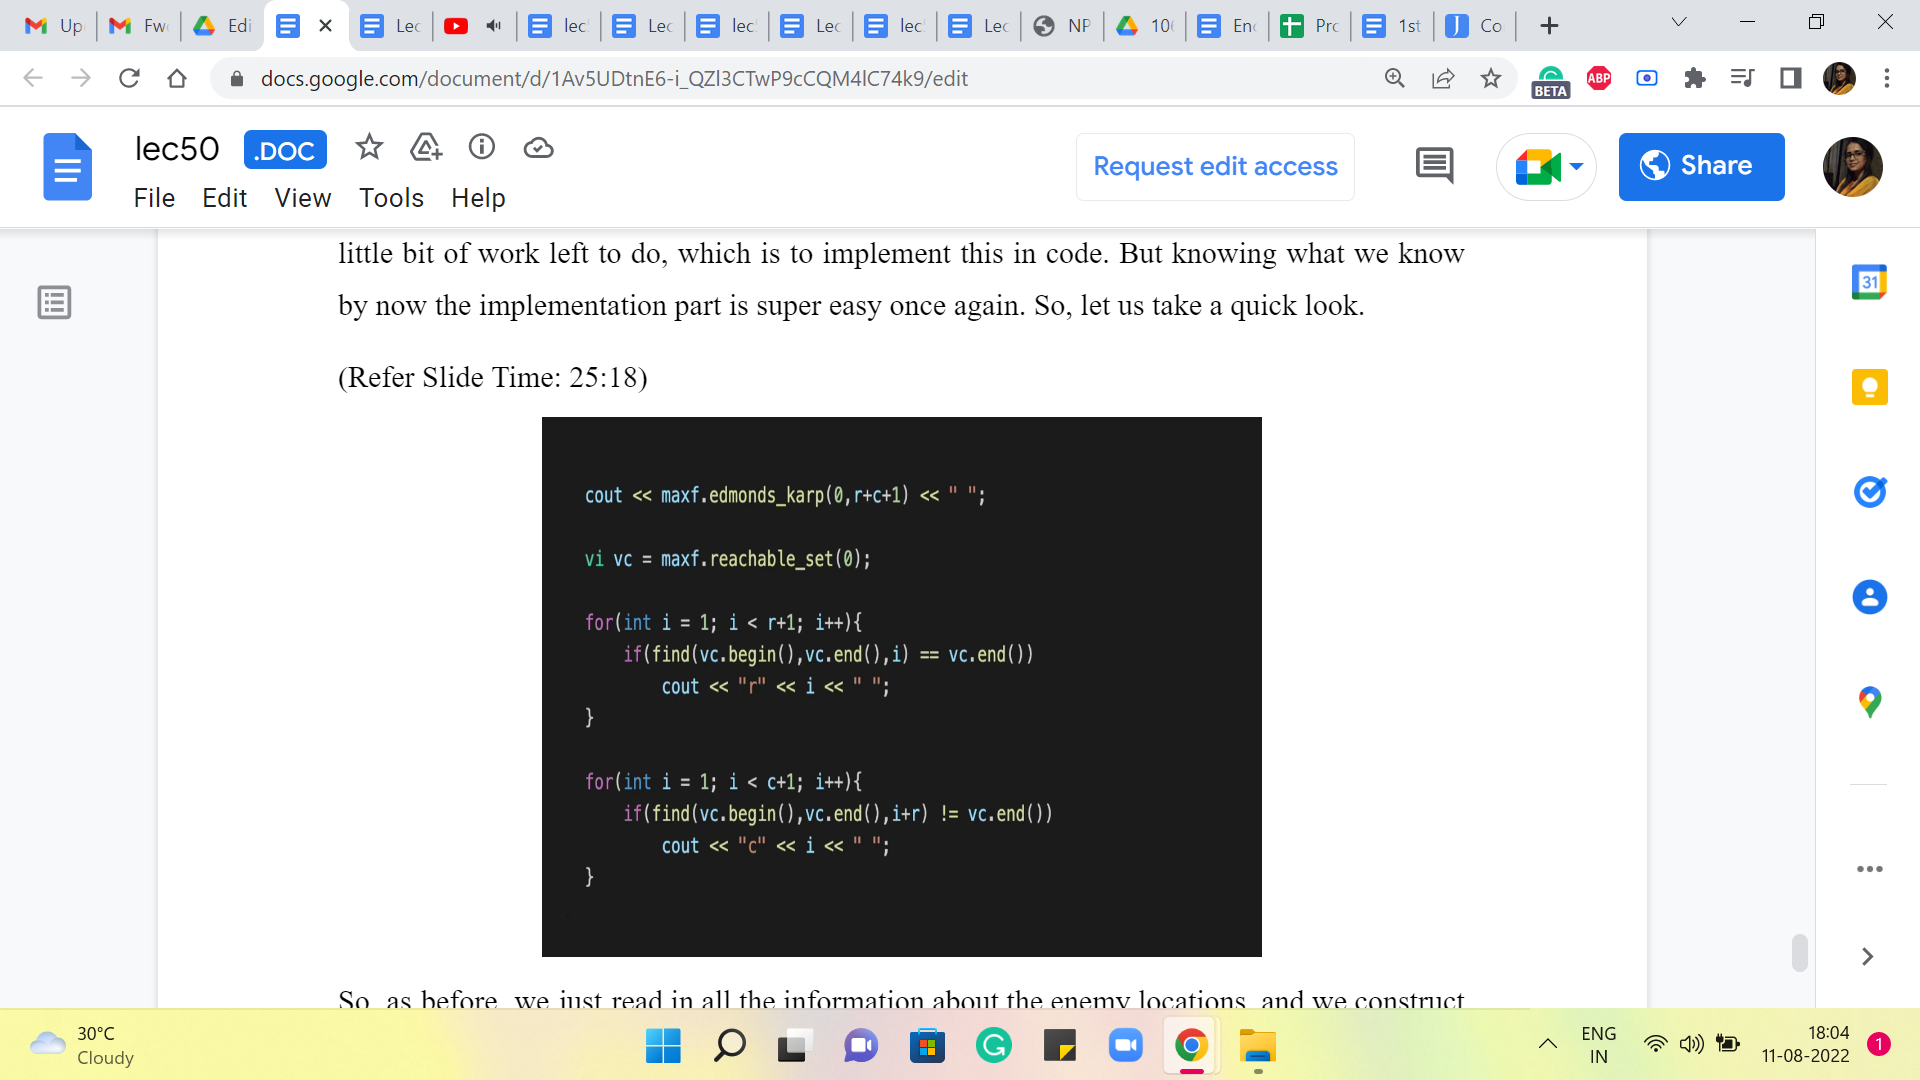The width and height of the screenshot is (1920, 1080).
Task: Open the View menu
Action: click(302, 198)
